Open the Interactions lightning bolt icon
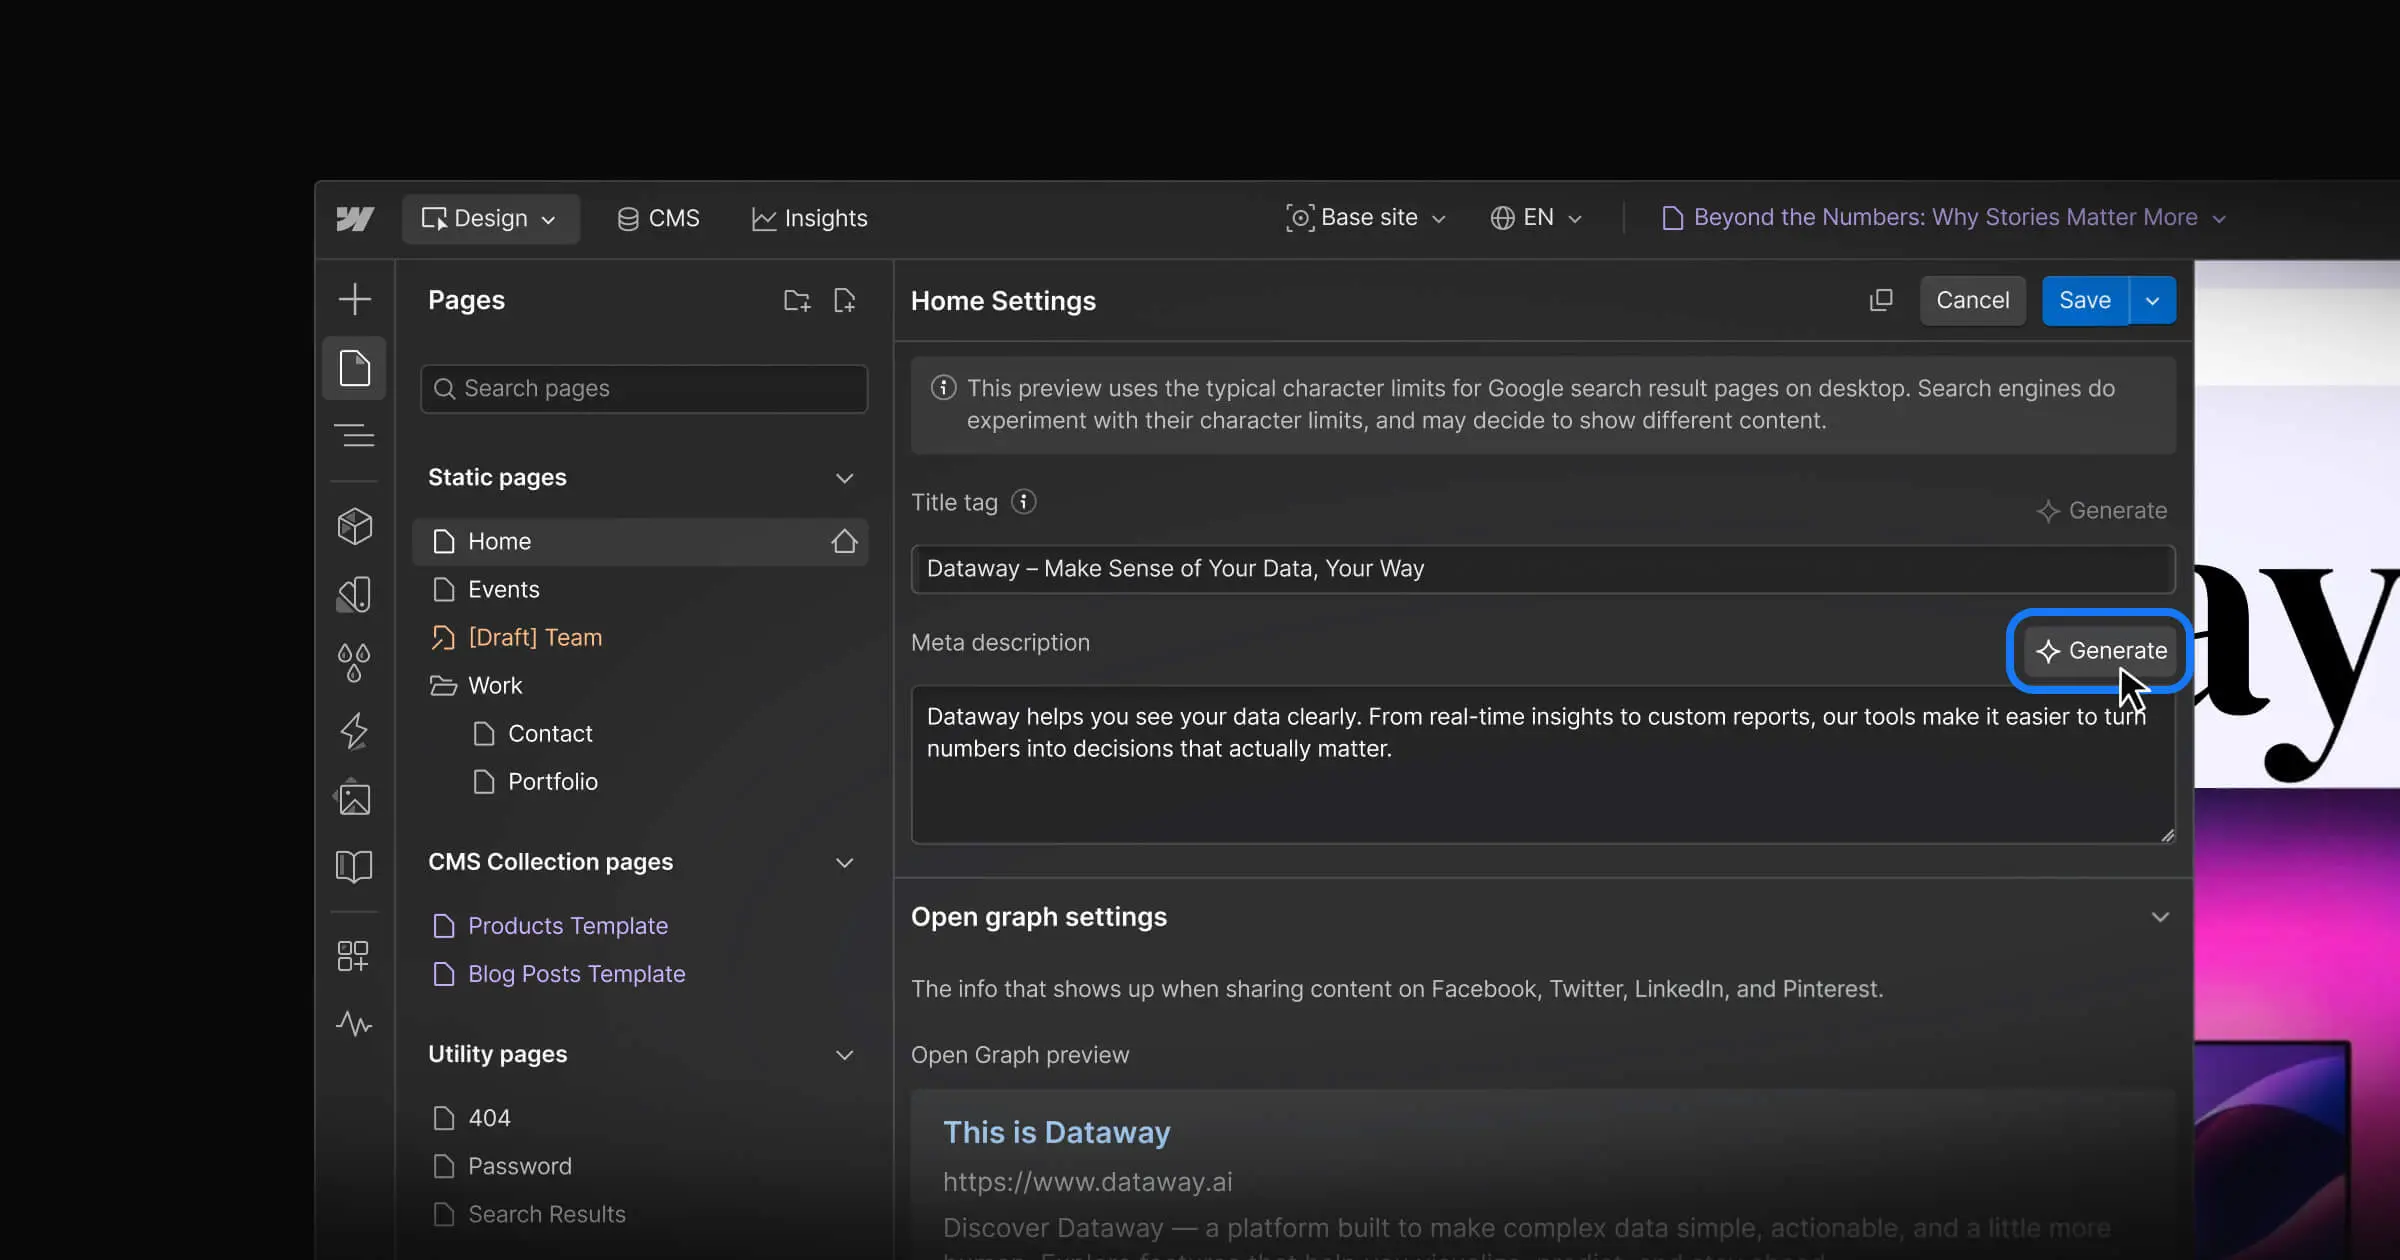This screenshot has width=2400, height=1260. (354, 731)
